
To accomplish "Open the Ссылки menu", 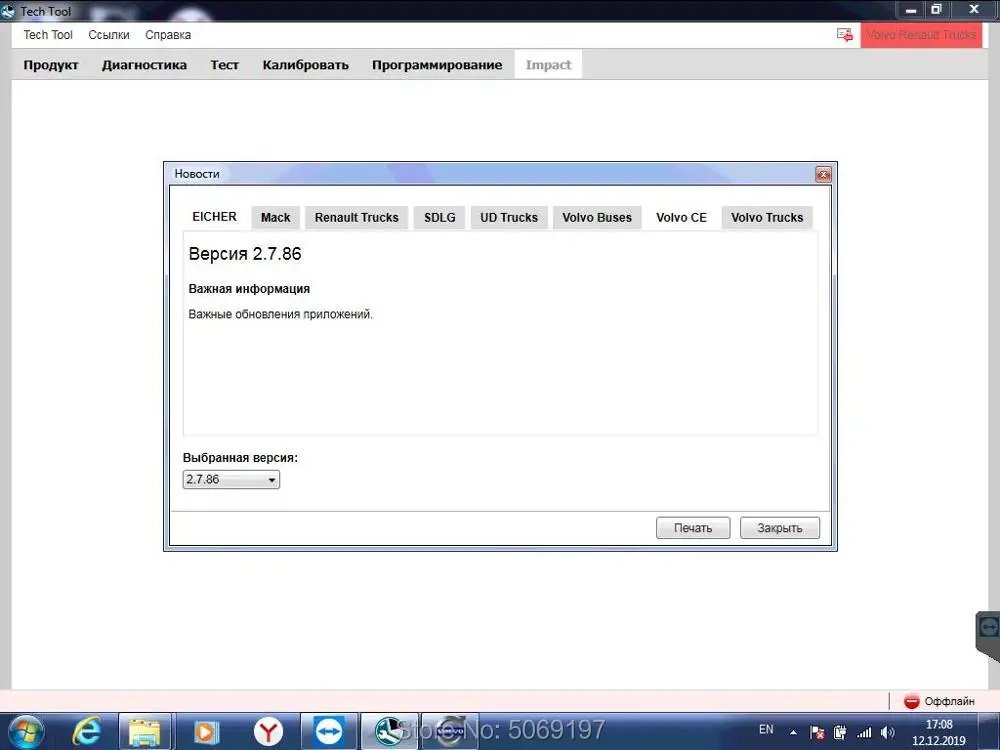I will click(x=109, y=35).
